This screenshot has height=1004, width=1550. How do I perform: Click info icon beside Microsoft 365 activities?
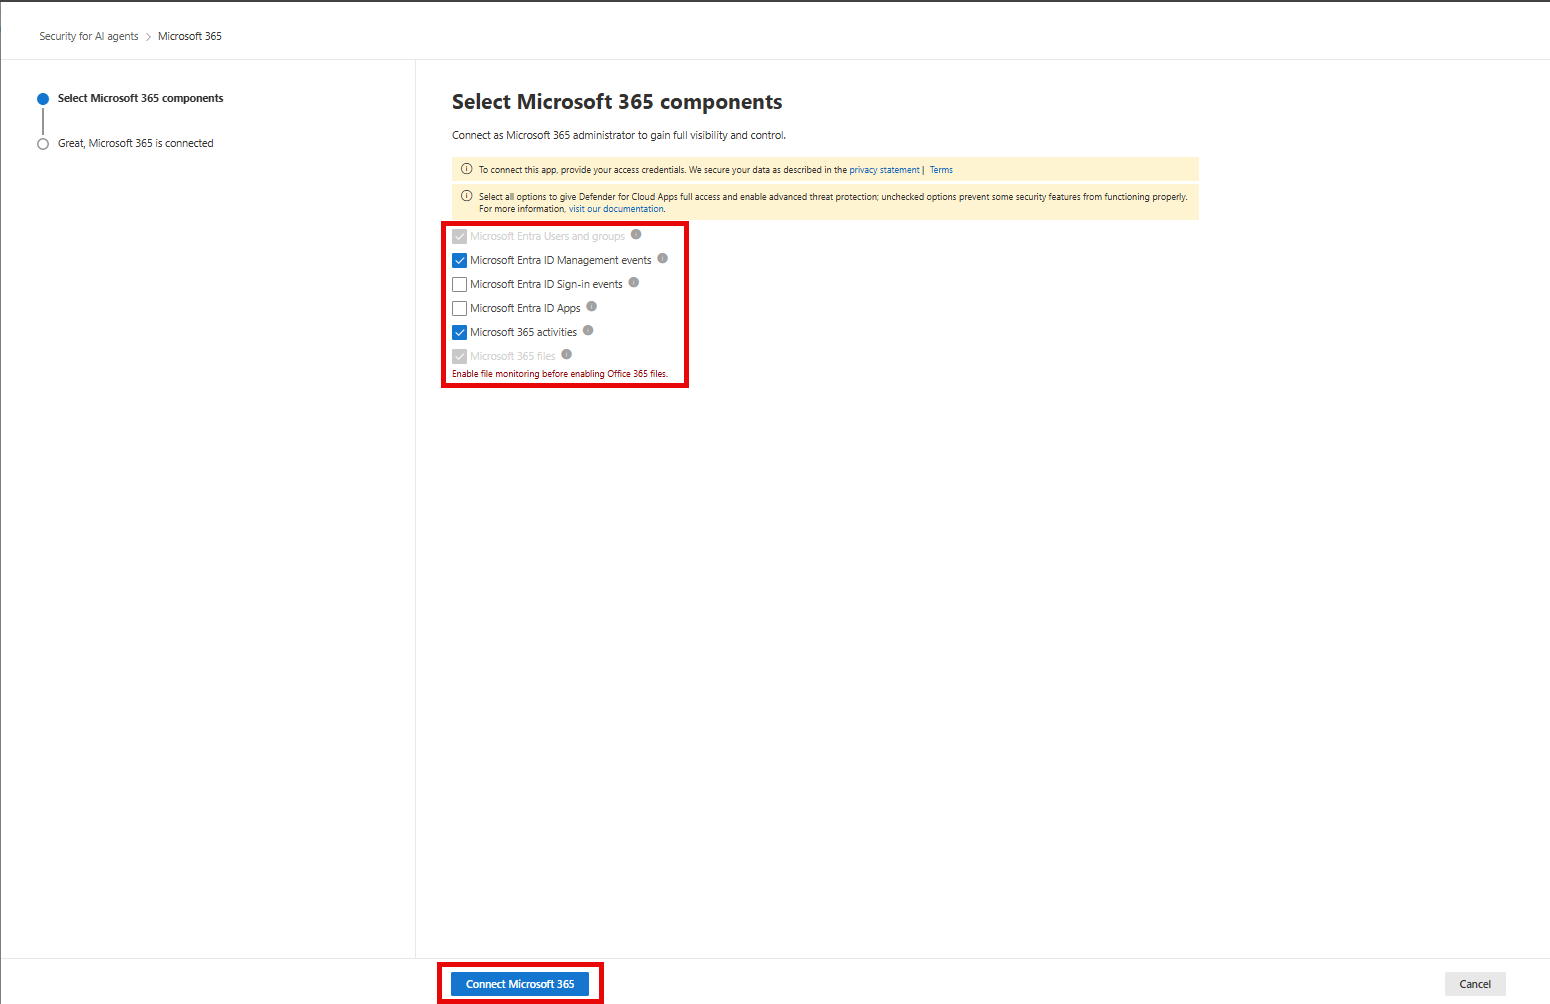click(588, 331)
